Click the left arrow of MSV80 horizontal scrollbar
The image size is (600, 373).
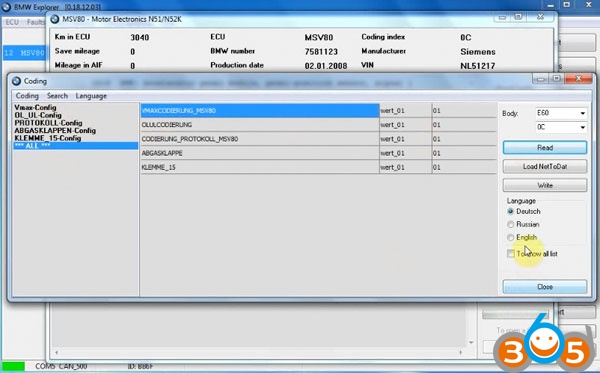point(57,352)
